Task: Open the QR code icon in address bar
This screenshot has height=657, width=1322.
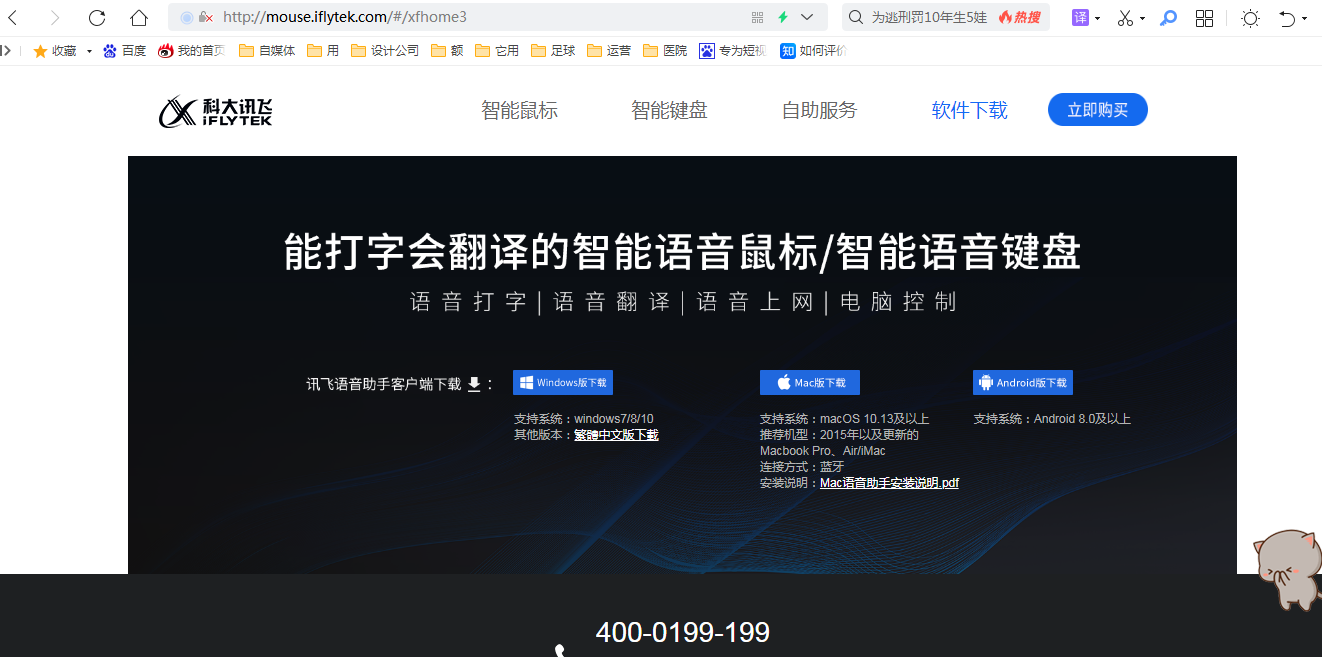Action: [x=757, y=17]
